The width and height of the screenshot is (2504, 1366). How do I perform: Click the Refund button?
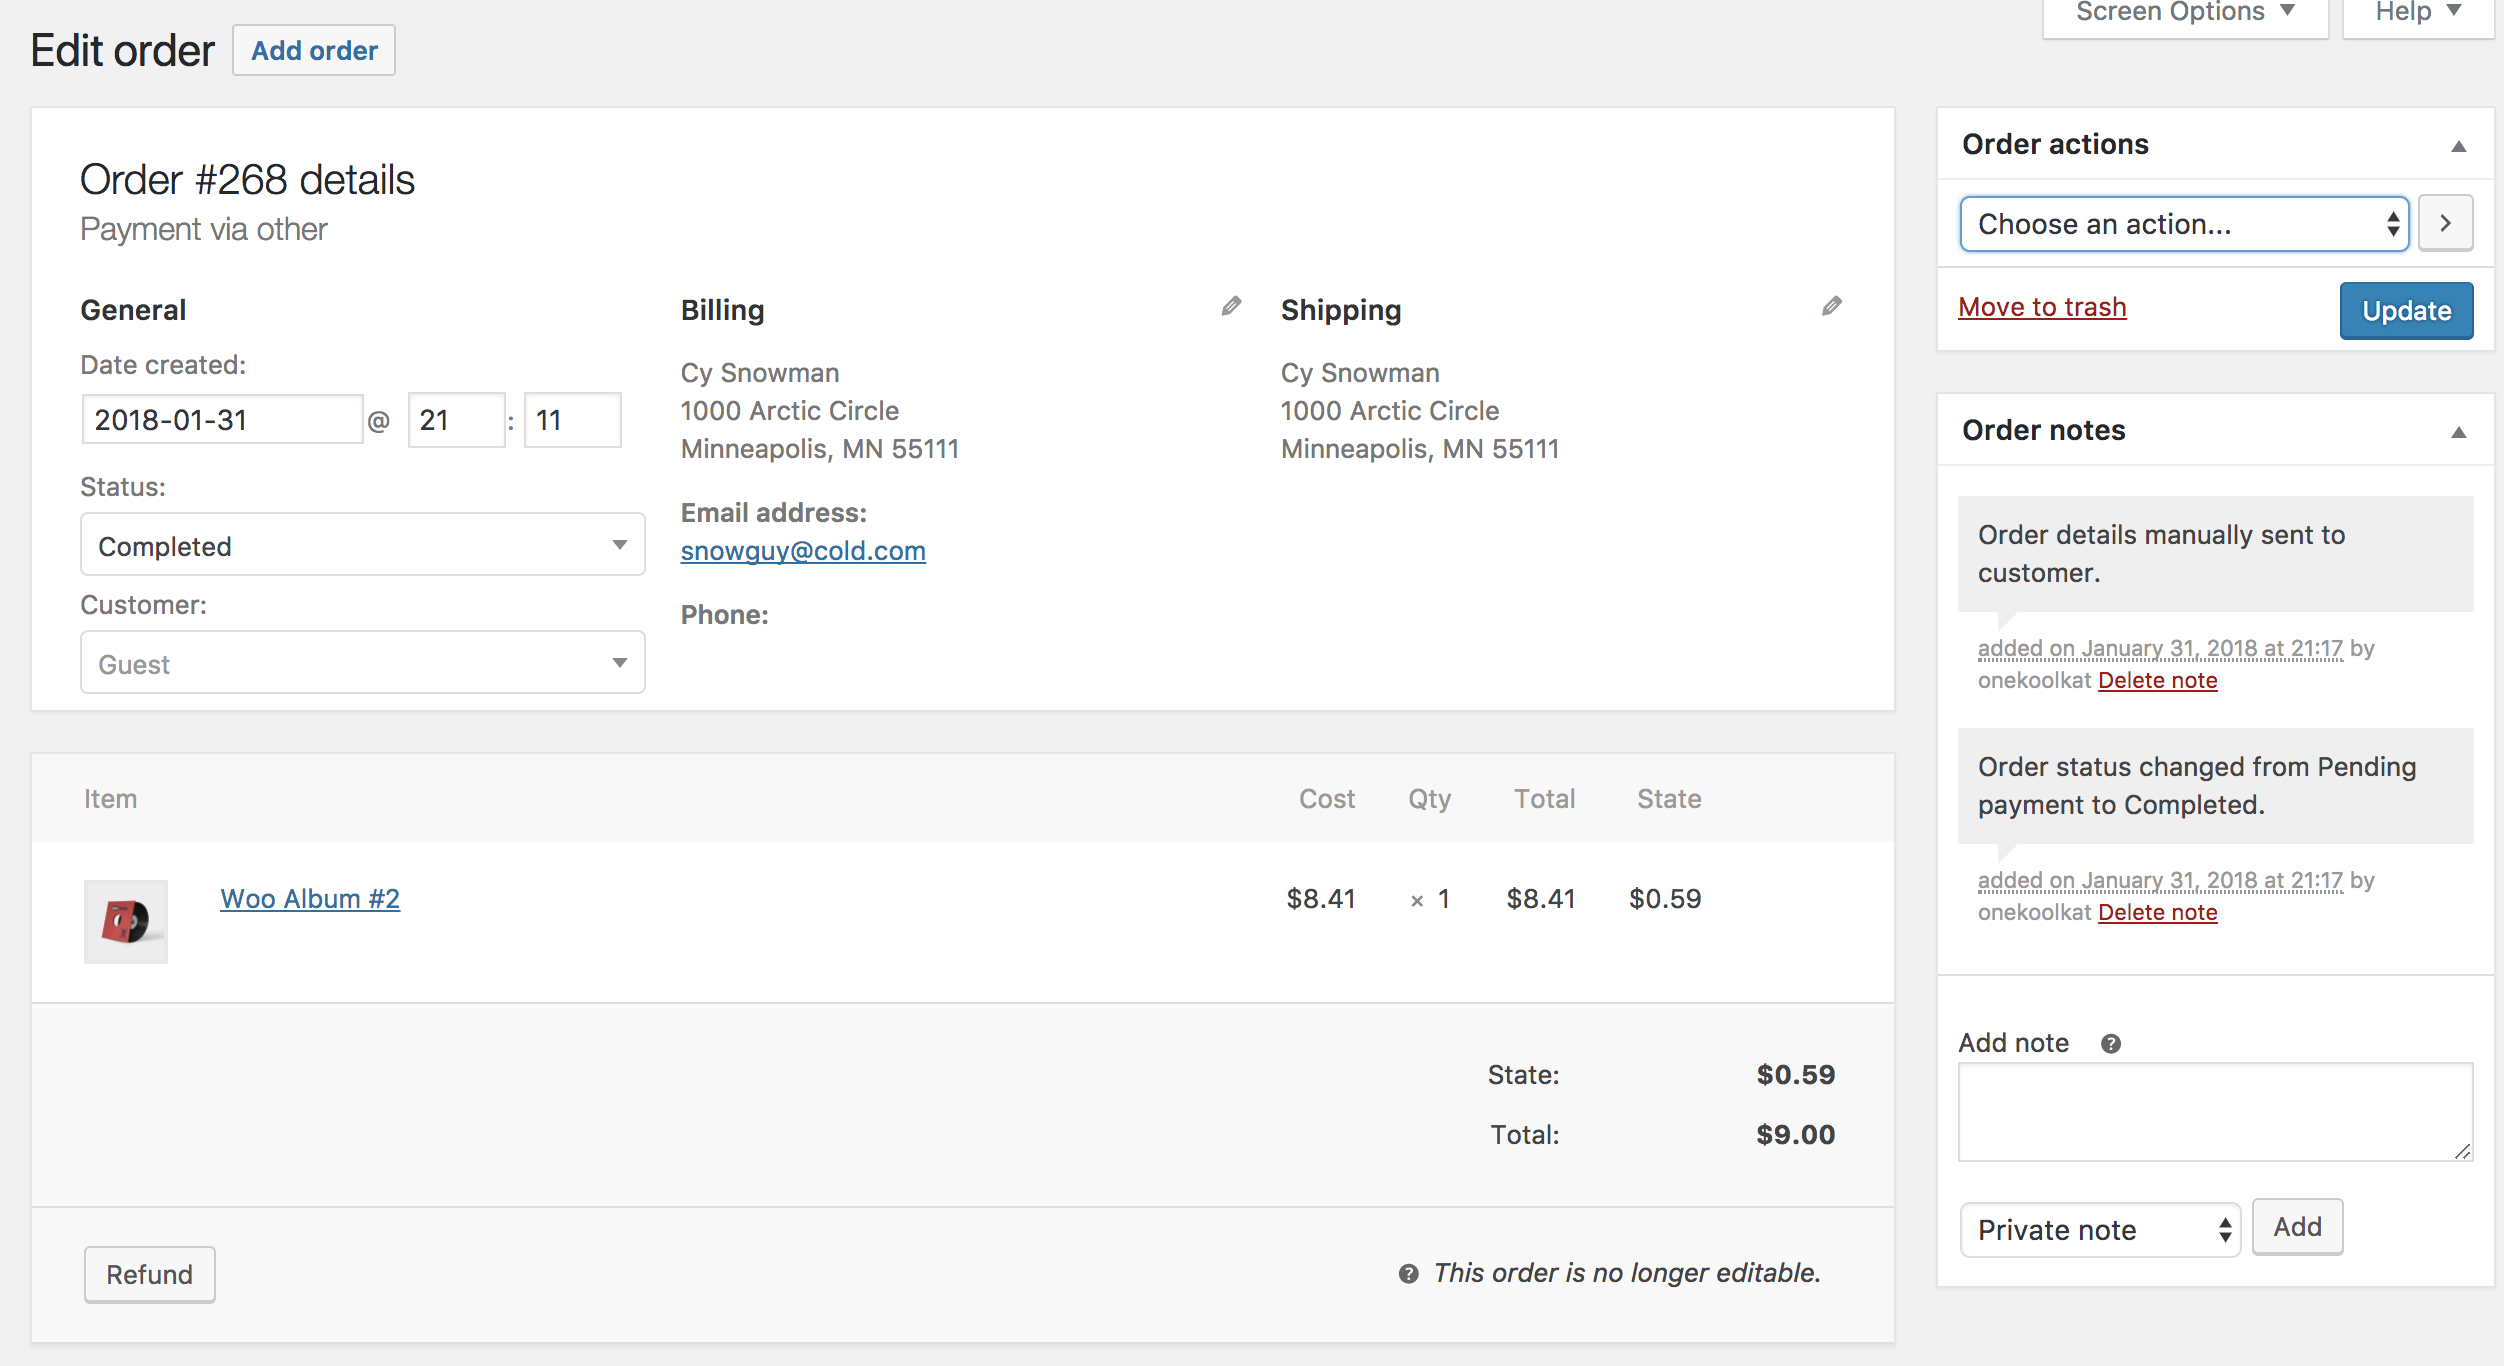coord(150,1273)
